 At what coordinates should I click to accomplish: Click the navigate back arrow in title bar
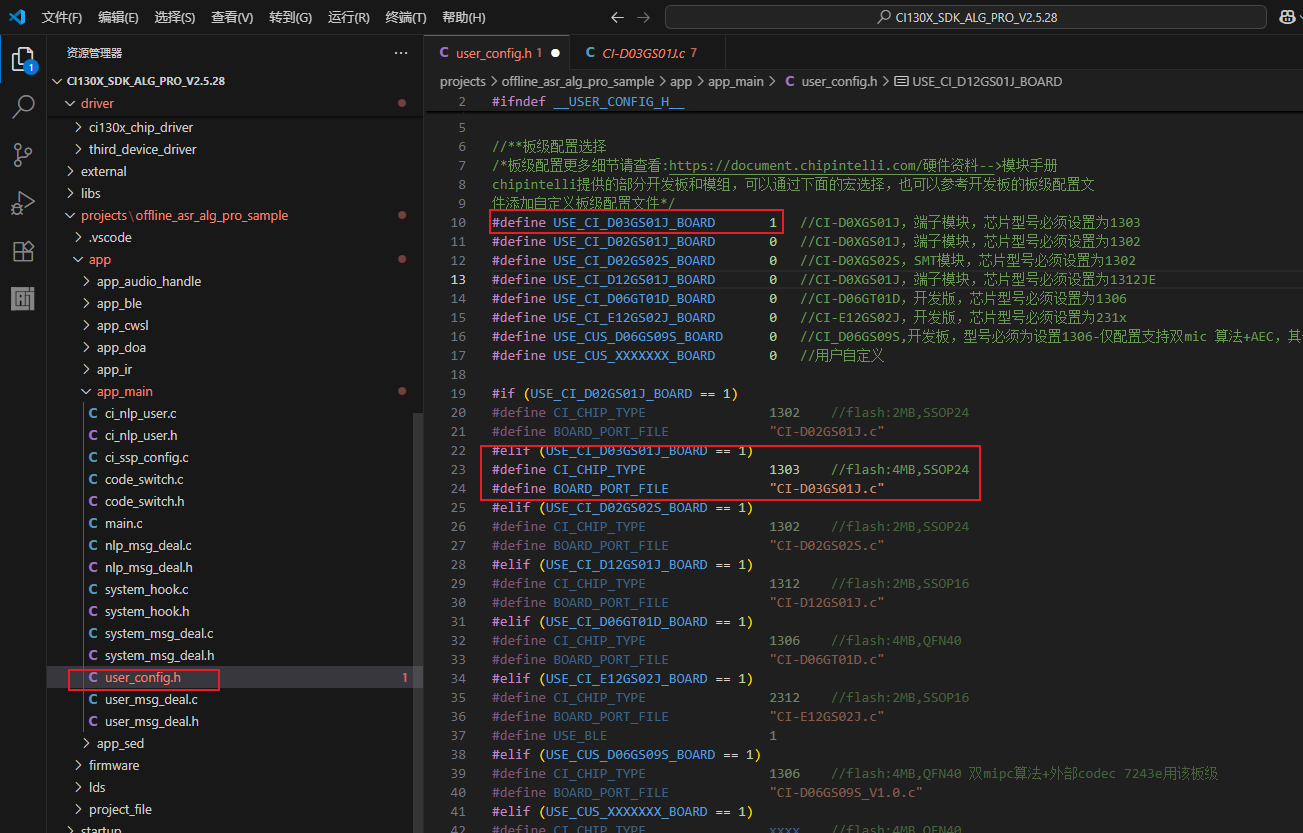click(617, 17)
